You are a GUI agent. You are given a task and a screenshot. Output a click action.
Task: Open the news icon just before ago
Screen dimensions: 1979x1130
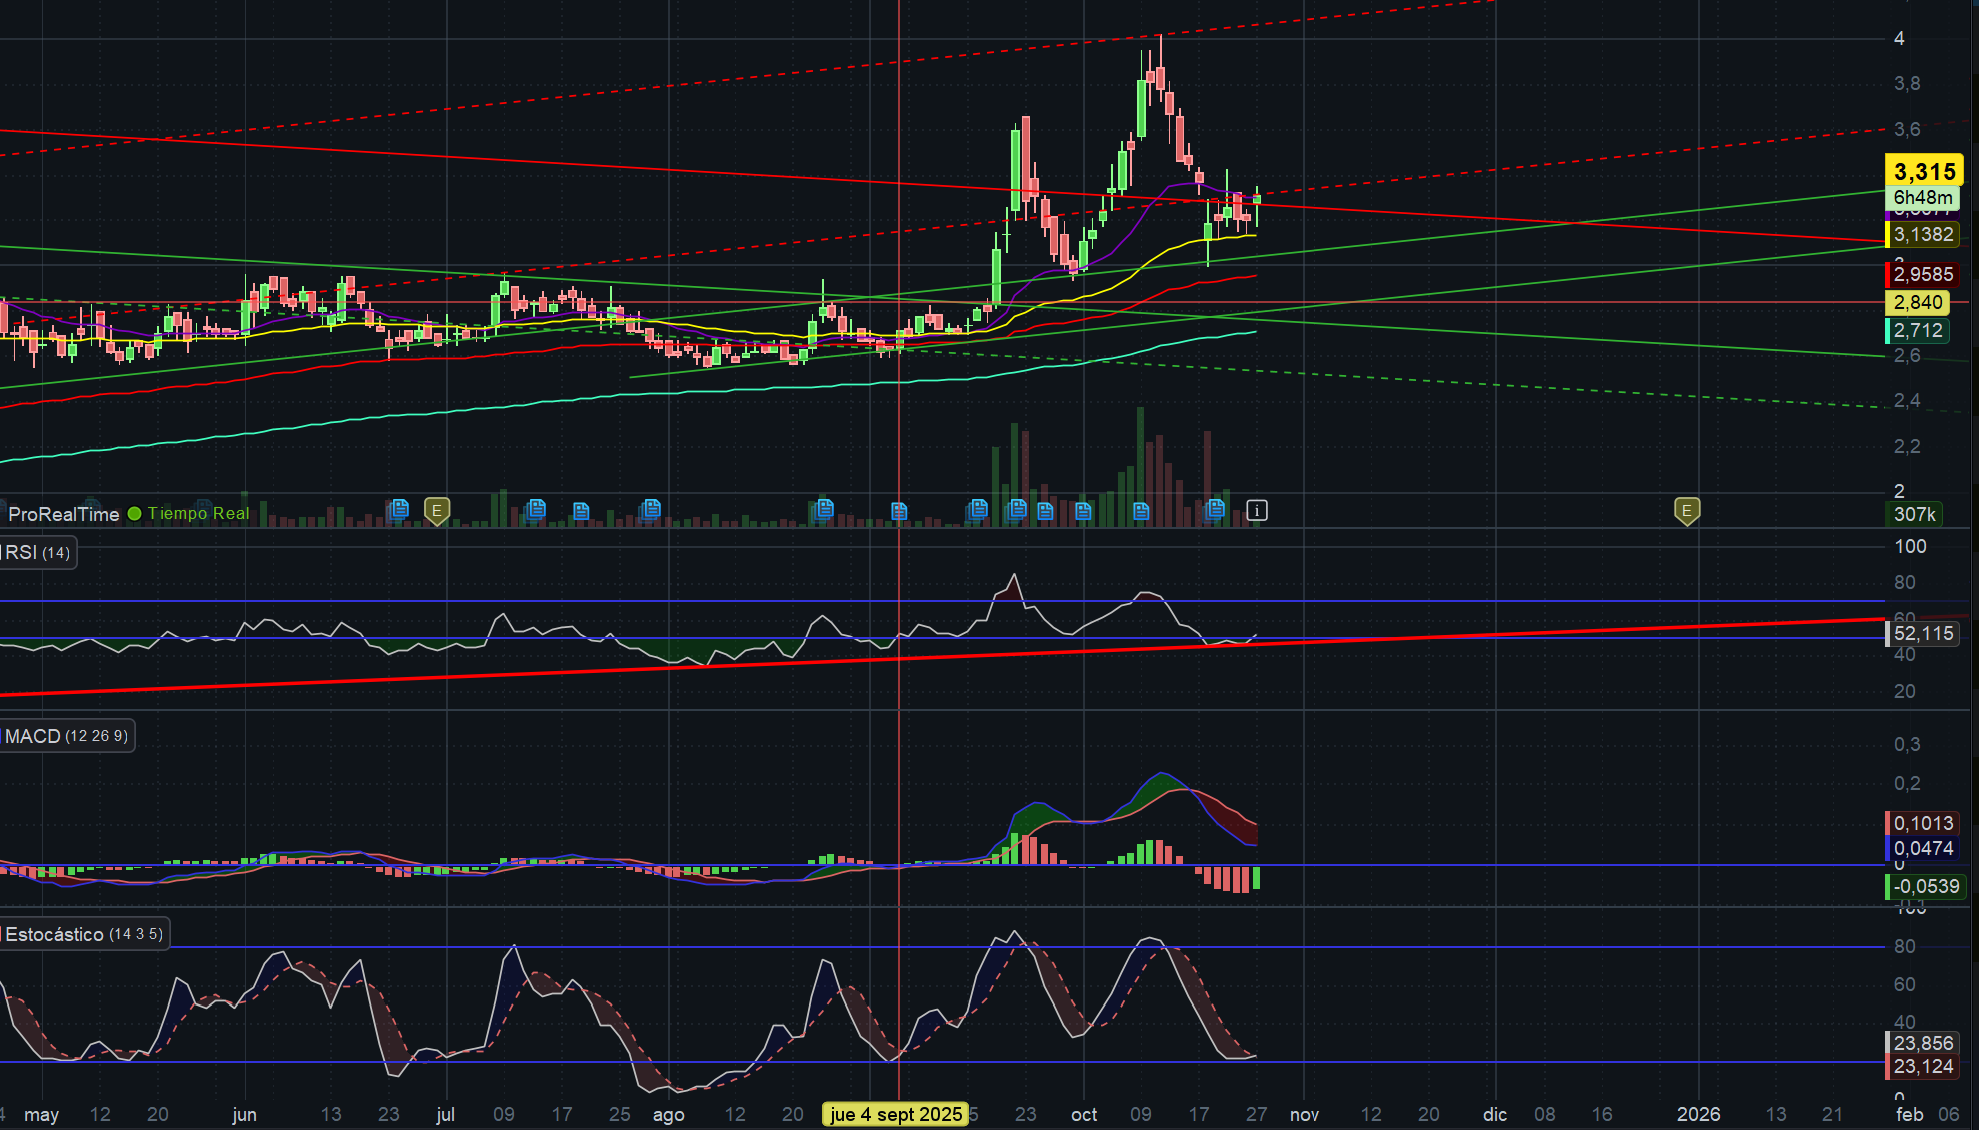(x=650, y=509)
